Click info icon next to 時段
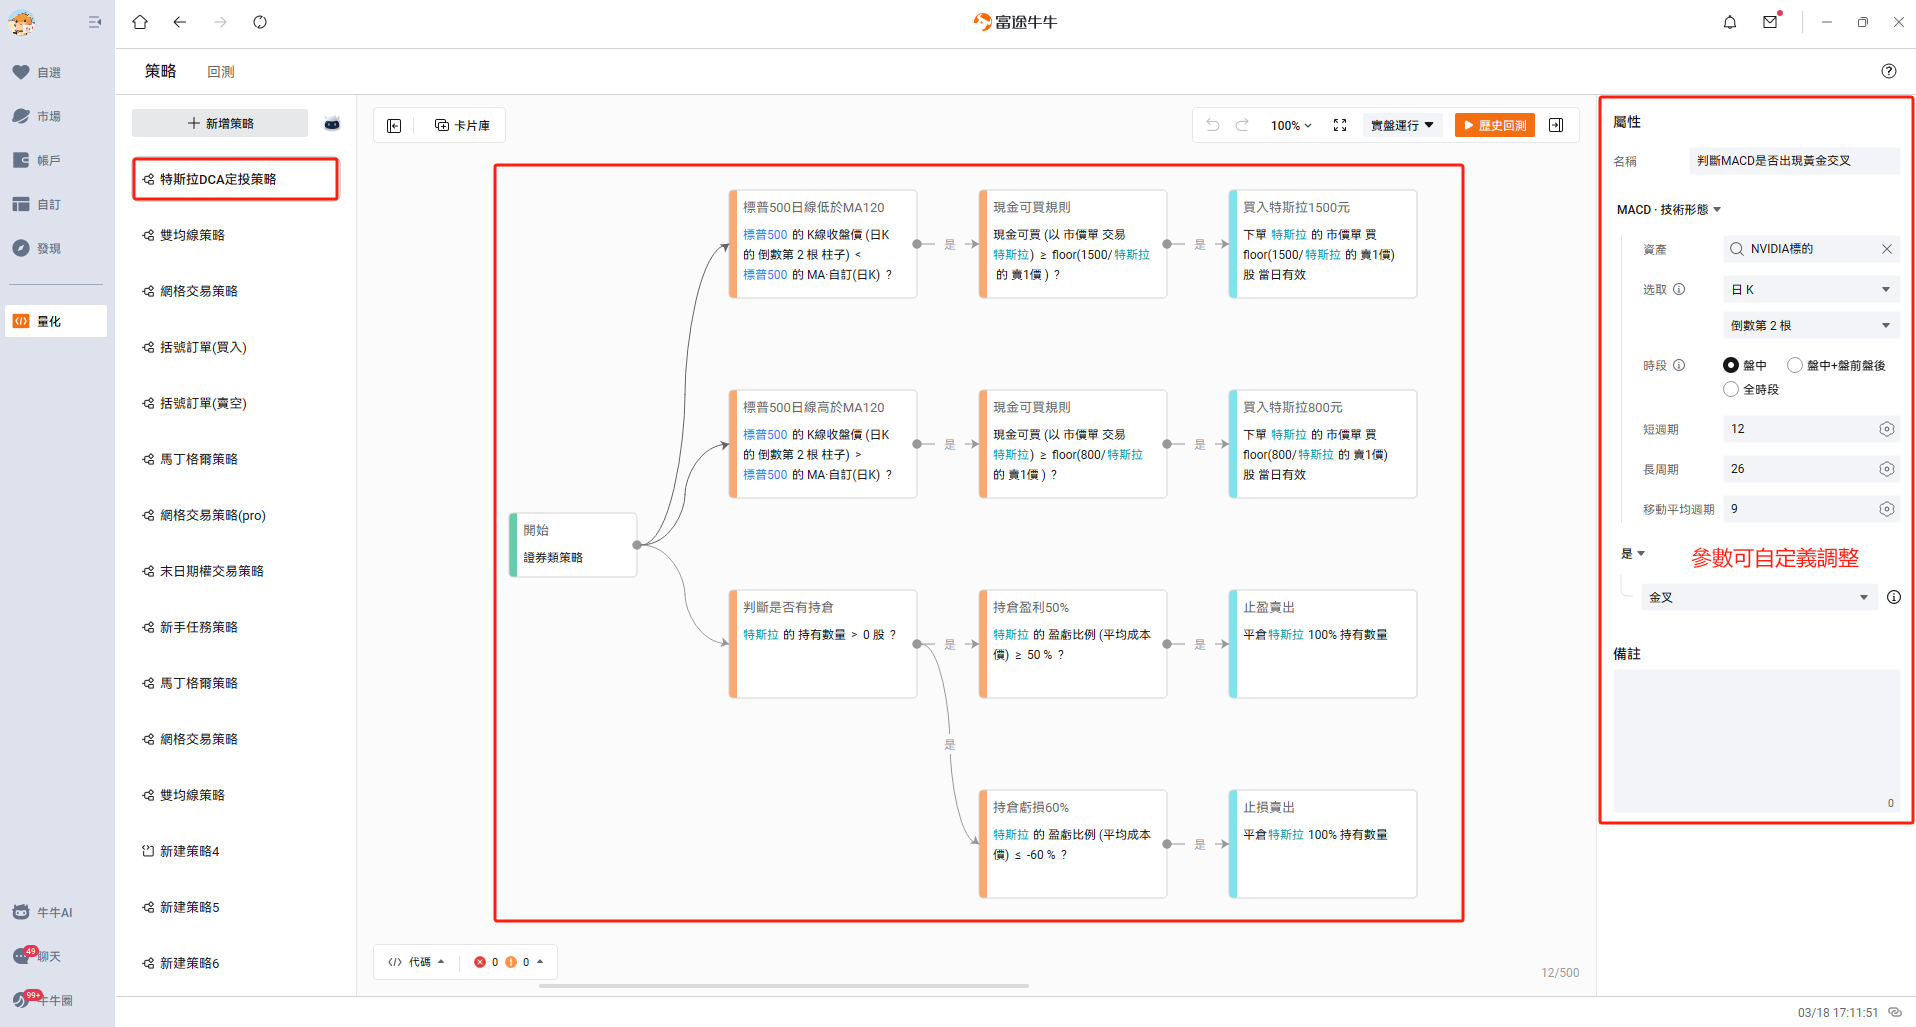Viewport: 1916px width, 1027px height. [x=1679, y=365]
